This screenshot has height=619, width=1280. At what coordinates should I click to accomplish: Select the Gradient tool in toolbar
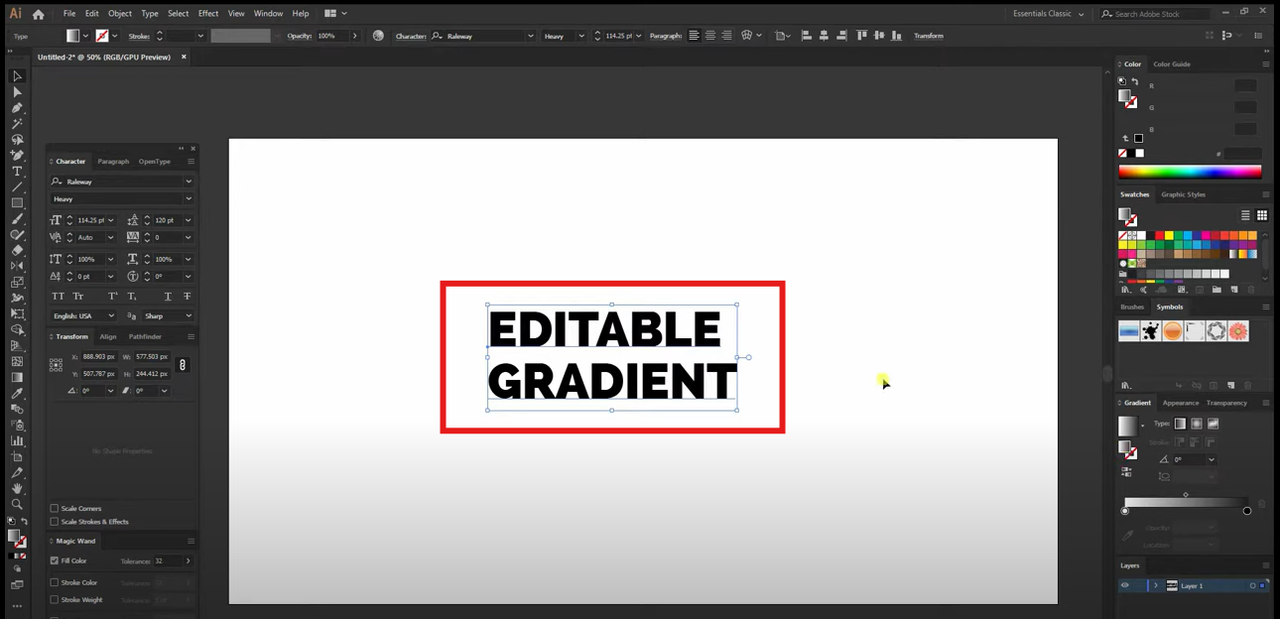pyautogui.click(x=17, y=377)
